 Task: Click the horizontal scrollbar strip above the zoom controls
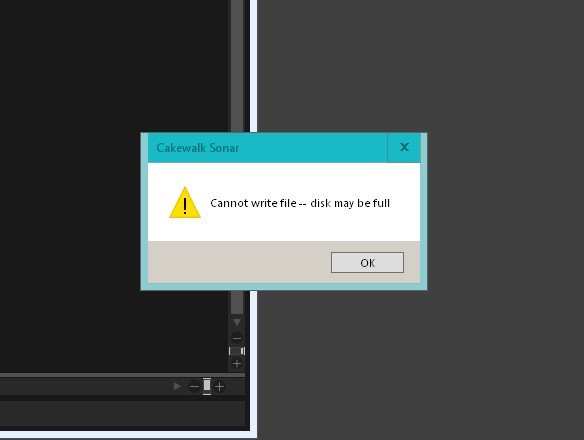tap(122, 375)
